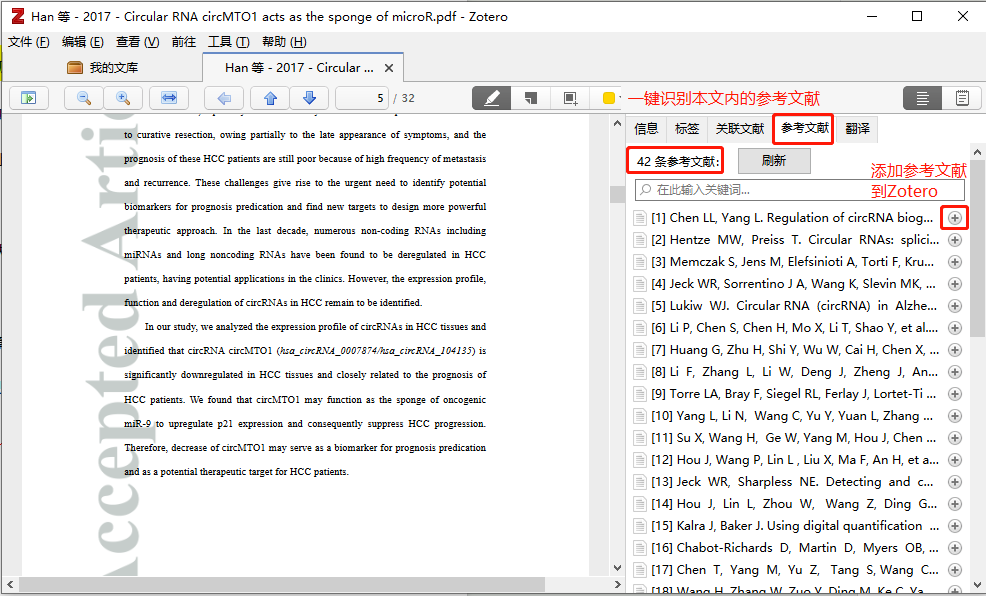This screenshot has width=986, height=596.
Task: Switch to the 我的文库 tab
Action: (102, 68)
